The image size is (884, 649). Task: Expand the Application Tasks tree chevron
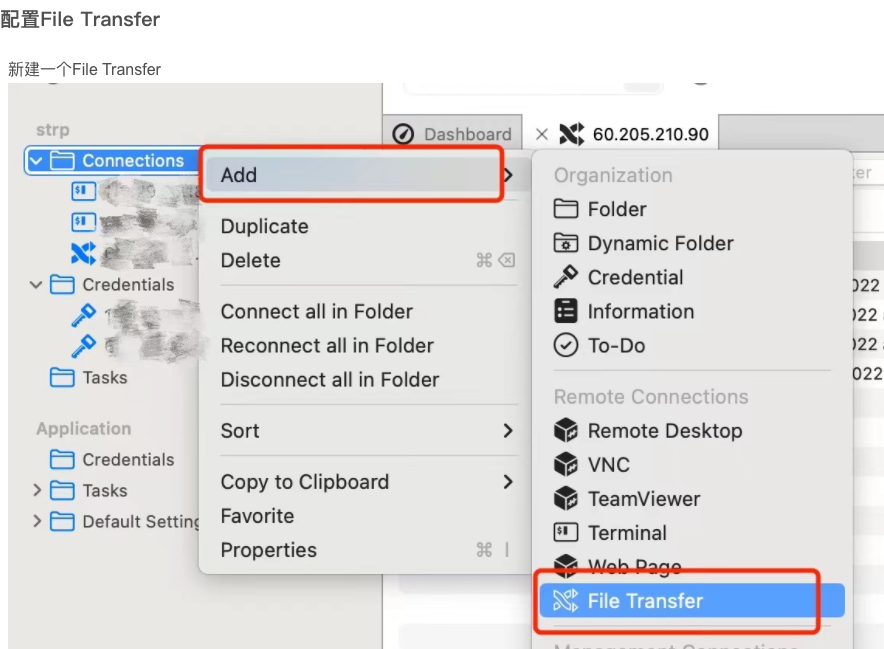point(37,491)
